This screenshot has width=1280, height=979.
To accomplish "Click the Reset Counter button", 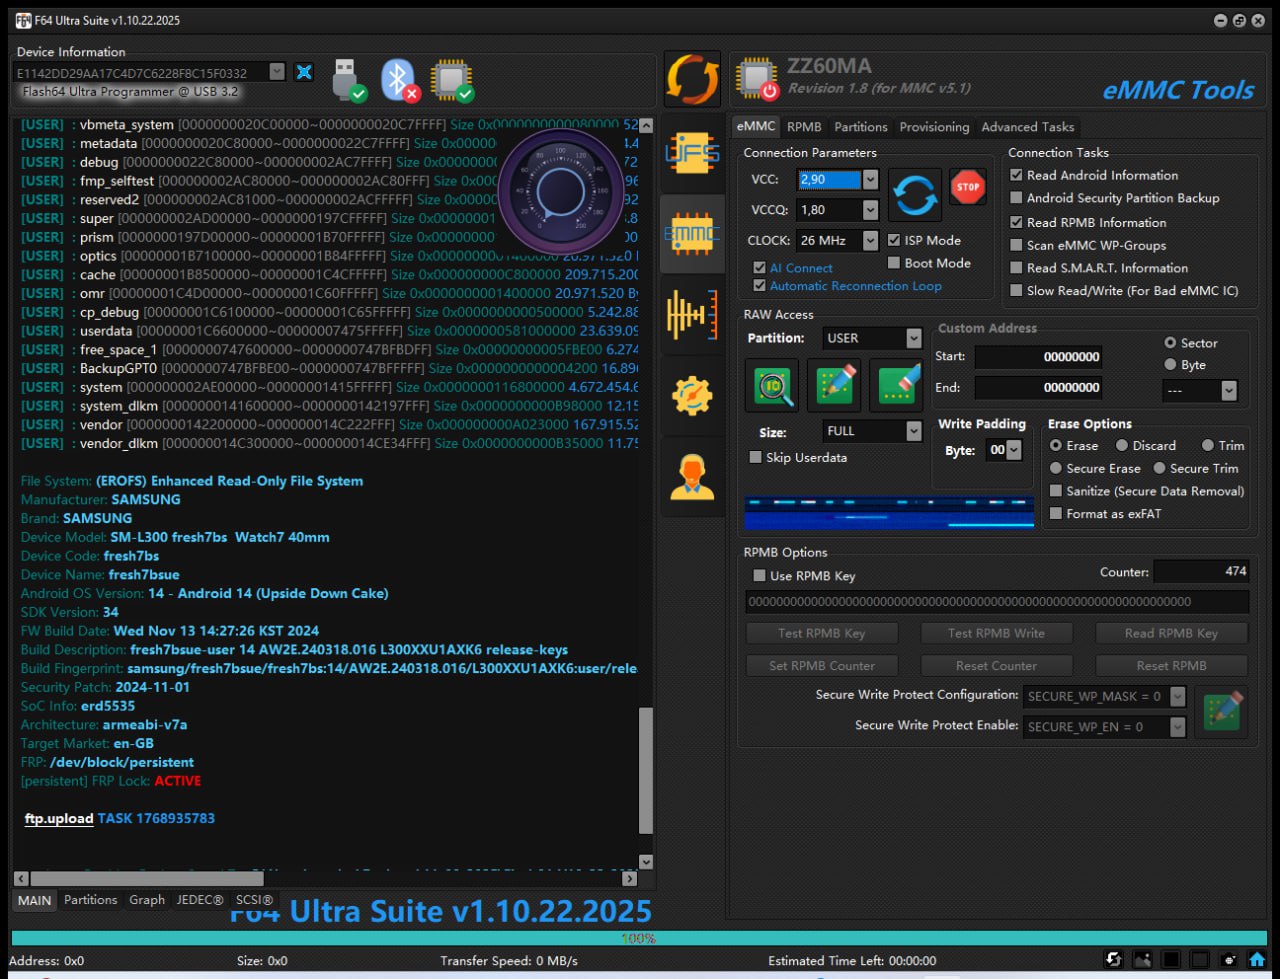I will pos(996,665).
